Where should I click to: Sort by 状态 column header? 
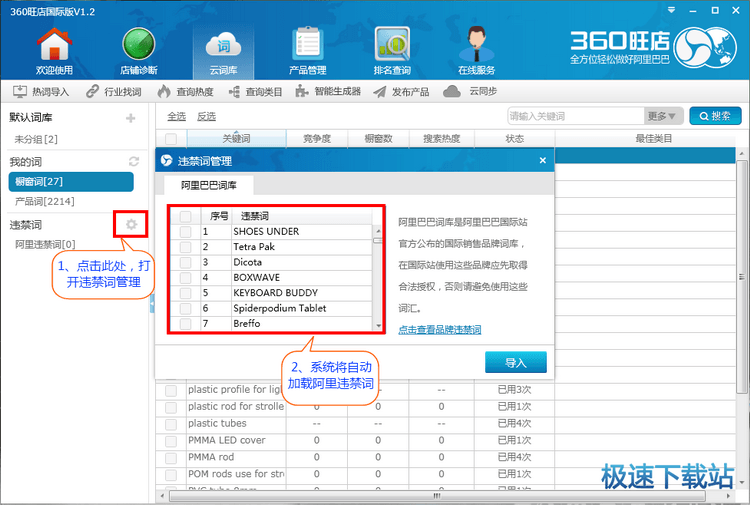515,139
